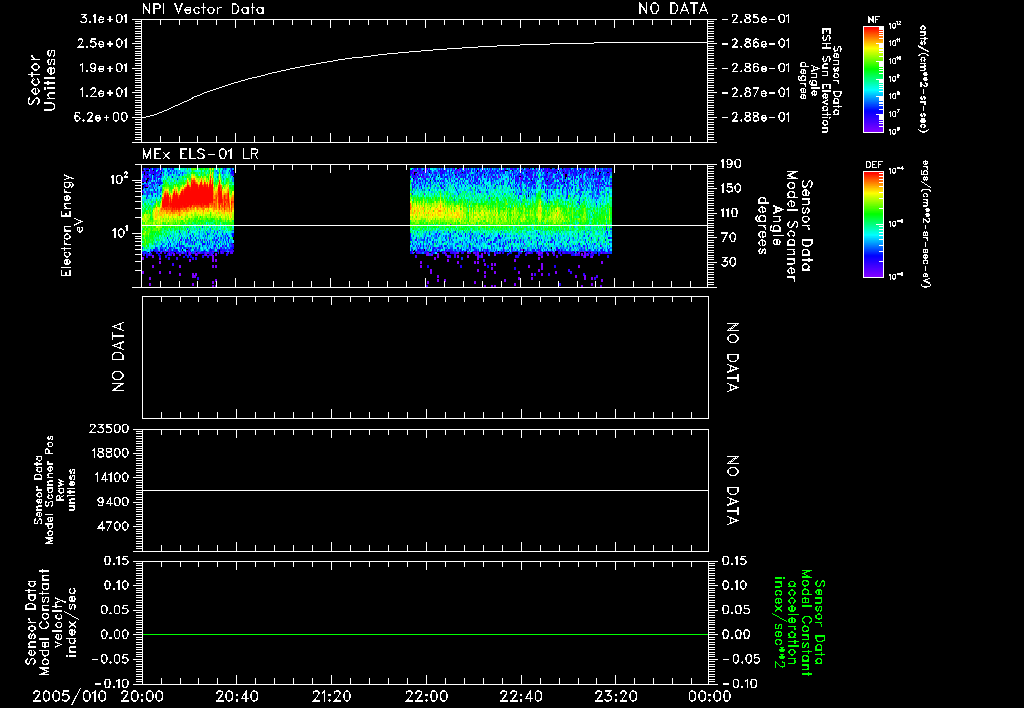1024x708 pixels.
Task: Click the 'Model Scanner Pos Raw' axis label
Action: 55,490
